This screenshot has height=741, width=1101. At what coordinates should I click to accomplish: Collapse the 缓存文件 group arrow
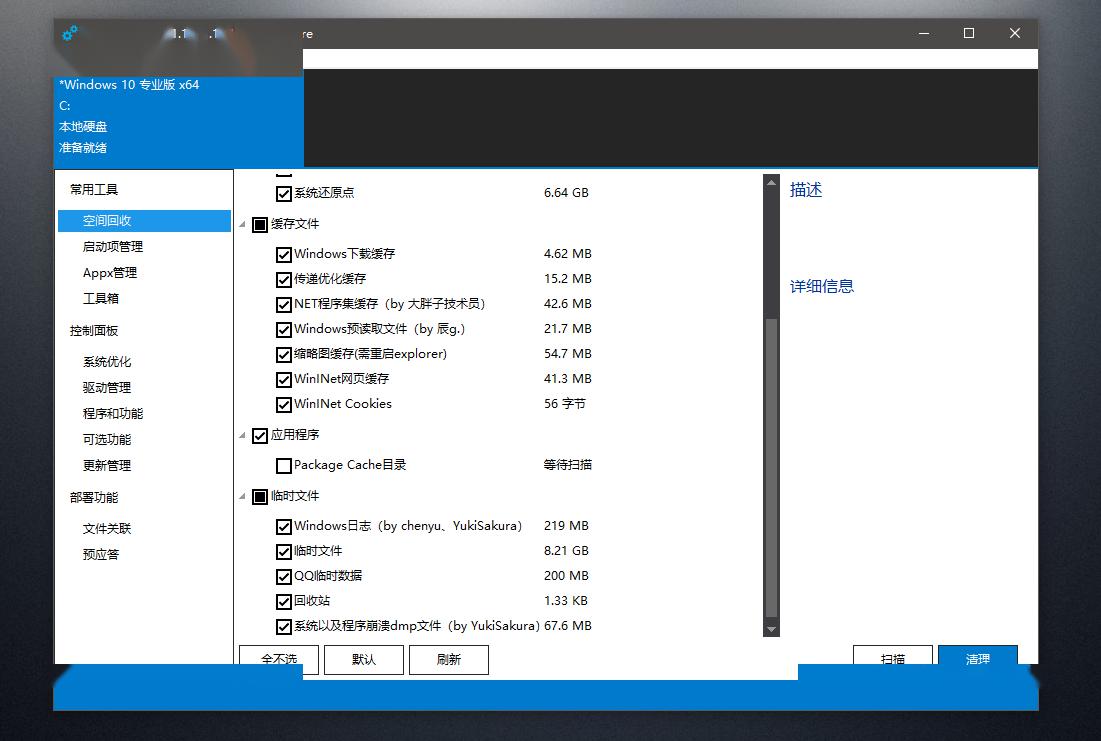243,224
